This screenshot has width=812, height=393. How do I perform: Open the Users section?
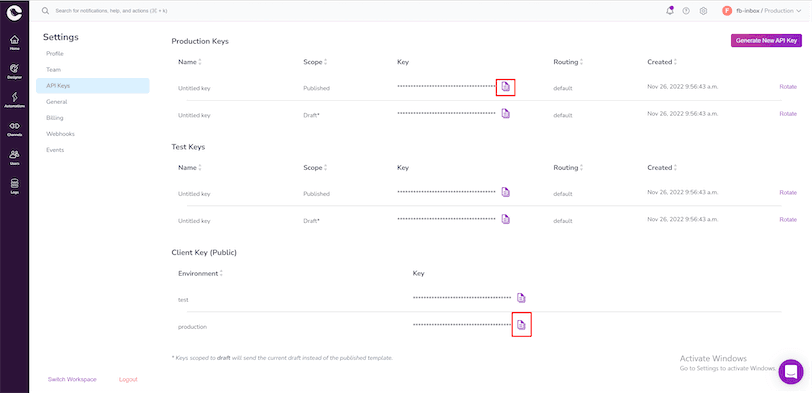tap(14, 157)
